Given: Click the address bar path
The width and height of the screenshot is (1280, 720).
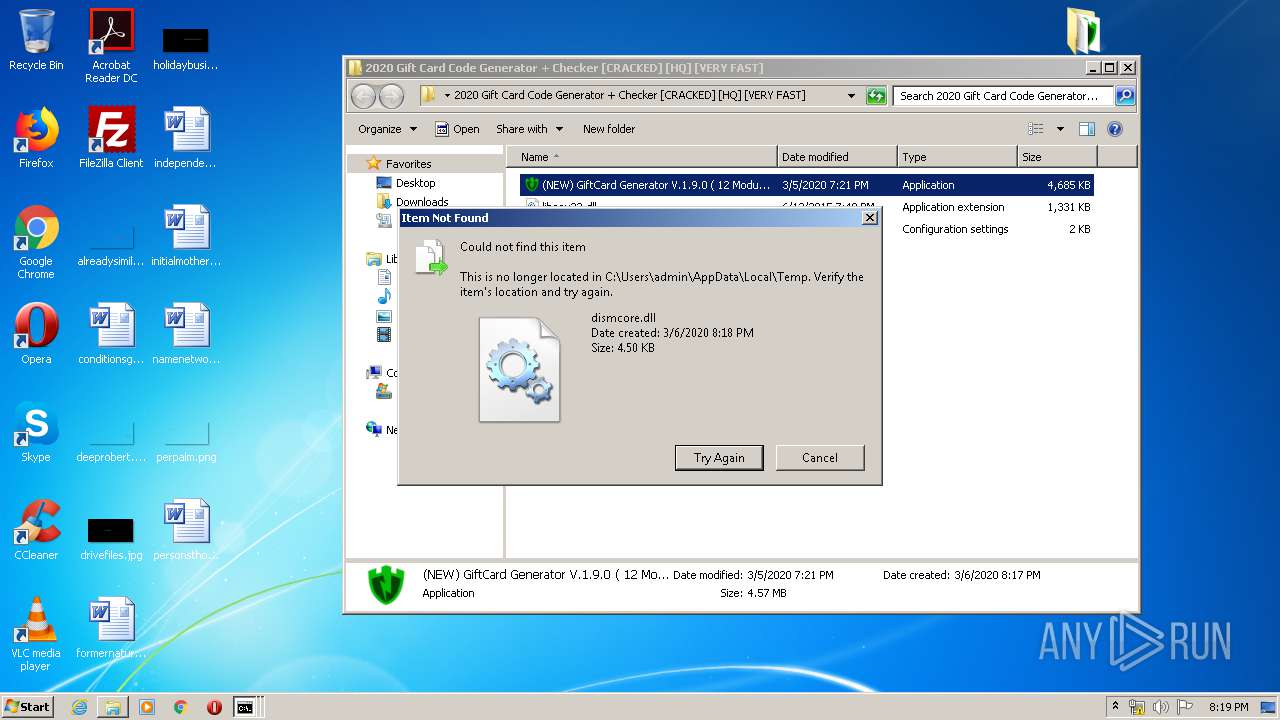Looking at the screenshot, I should (x=629, y=96).
